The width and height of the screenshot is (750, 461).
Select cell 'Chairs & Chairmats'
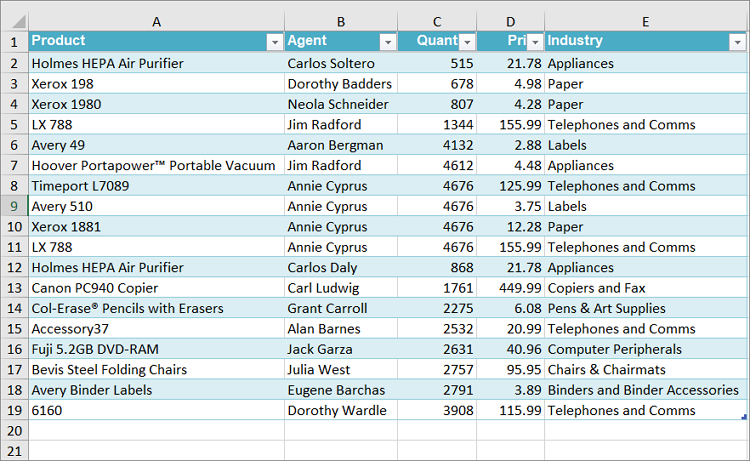pyautogui.click(x=646, y=370)
